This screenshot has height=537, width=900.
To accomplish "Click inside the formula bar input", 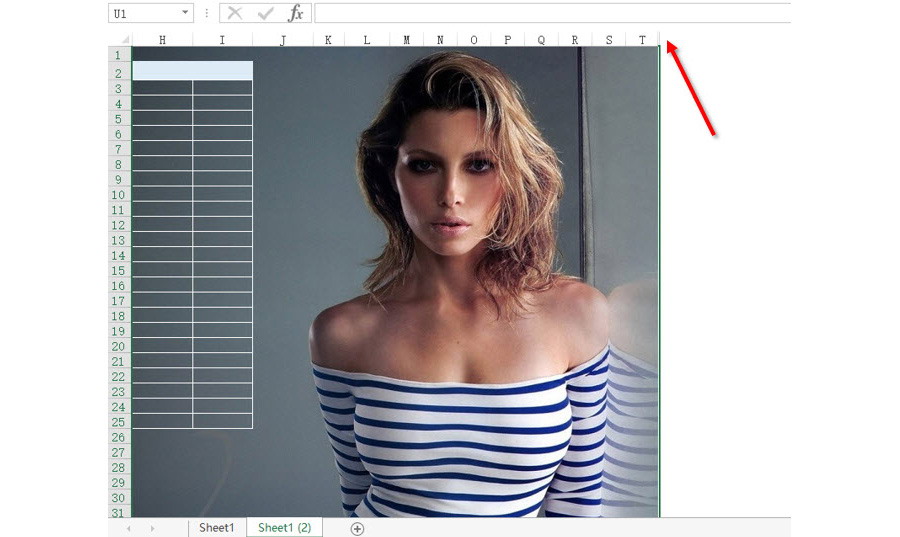I will pyautogui.click(x=553, y=13).
